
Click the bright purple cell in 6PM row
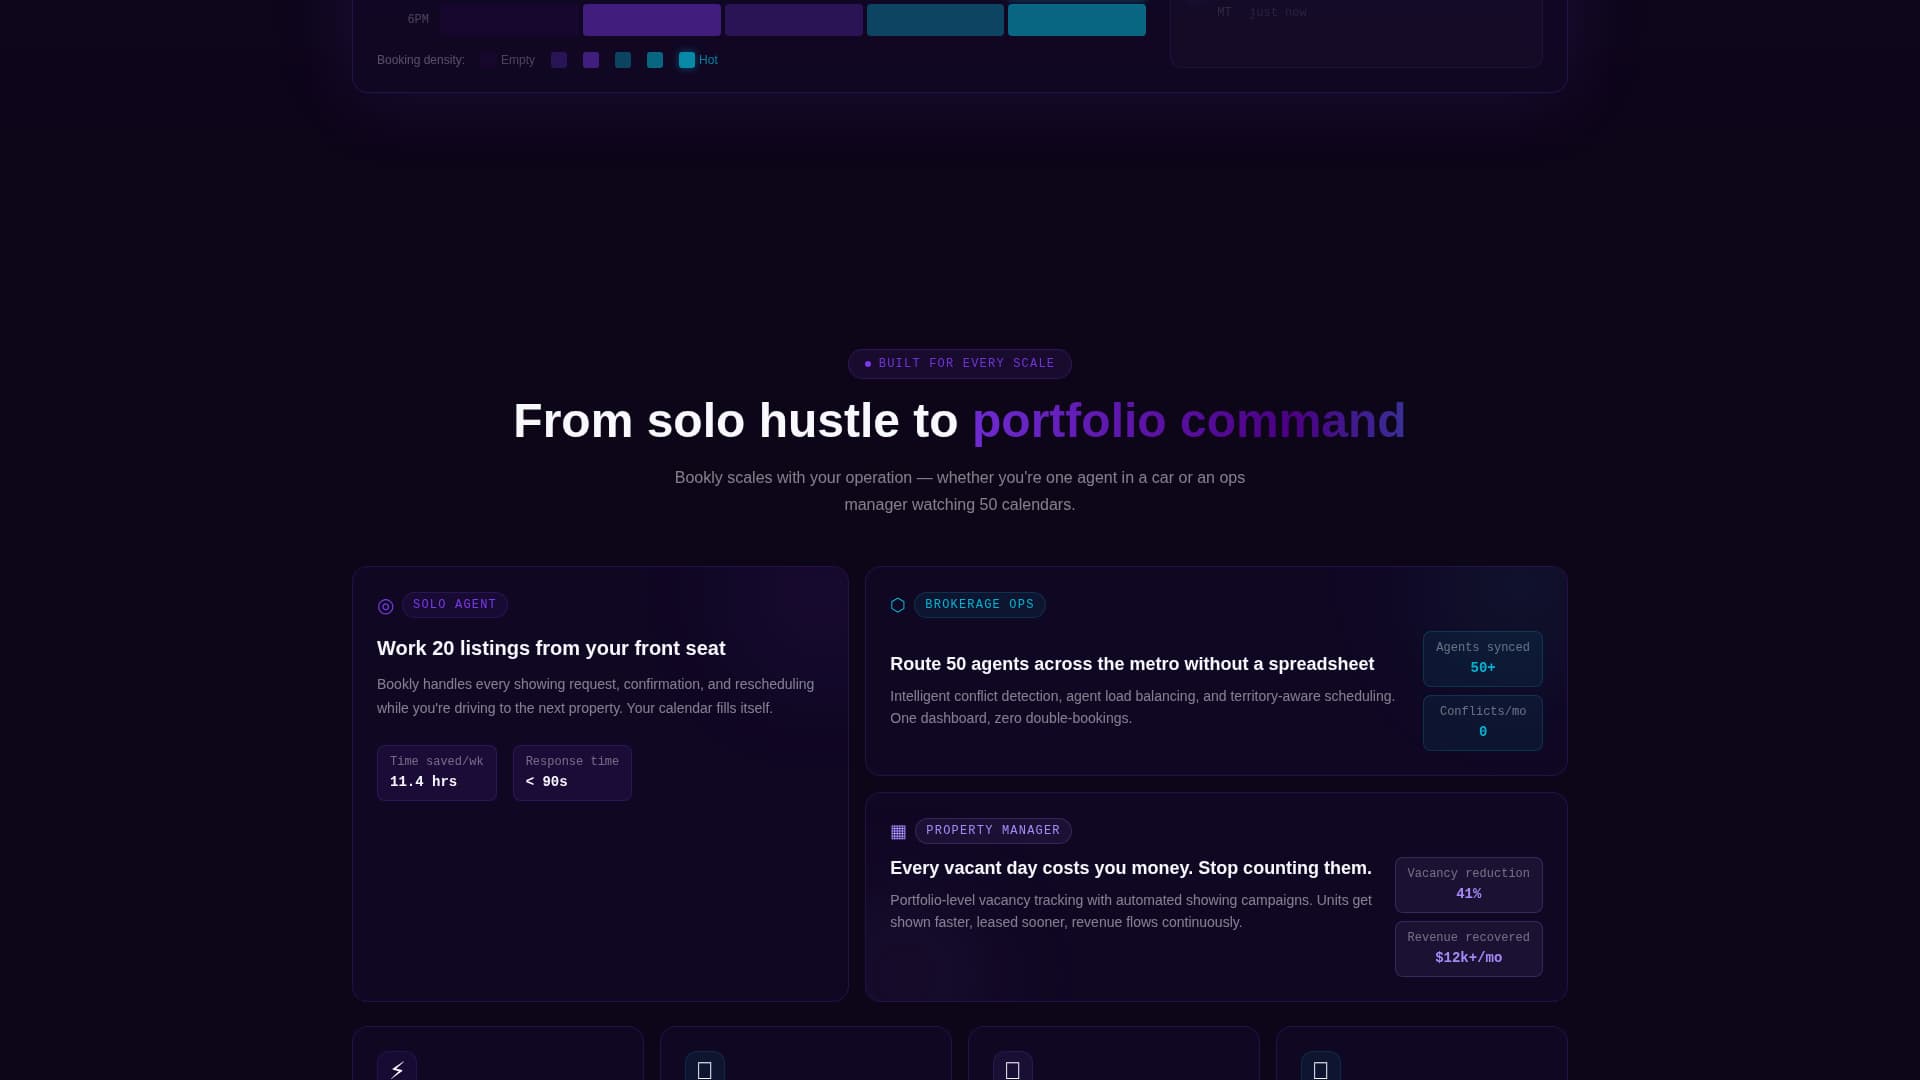point(652,20)
